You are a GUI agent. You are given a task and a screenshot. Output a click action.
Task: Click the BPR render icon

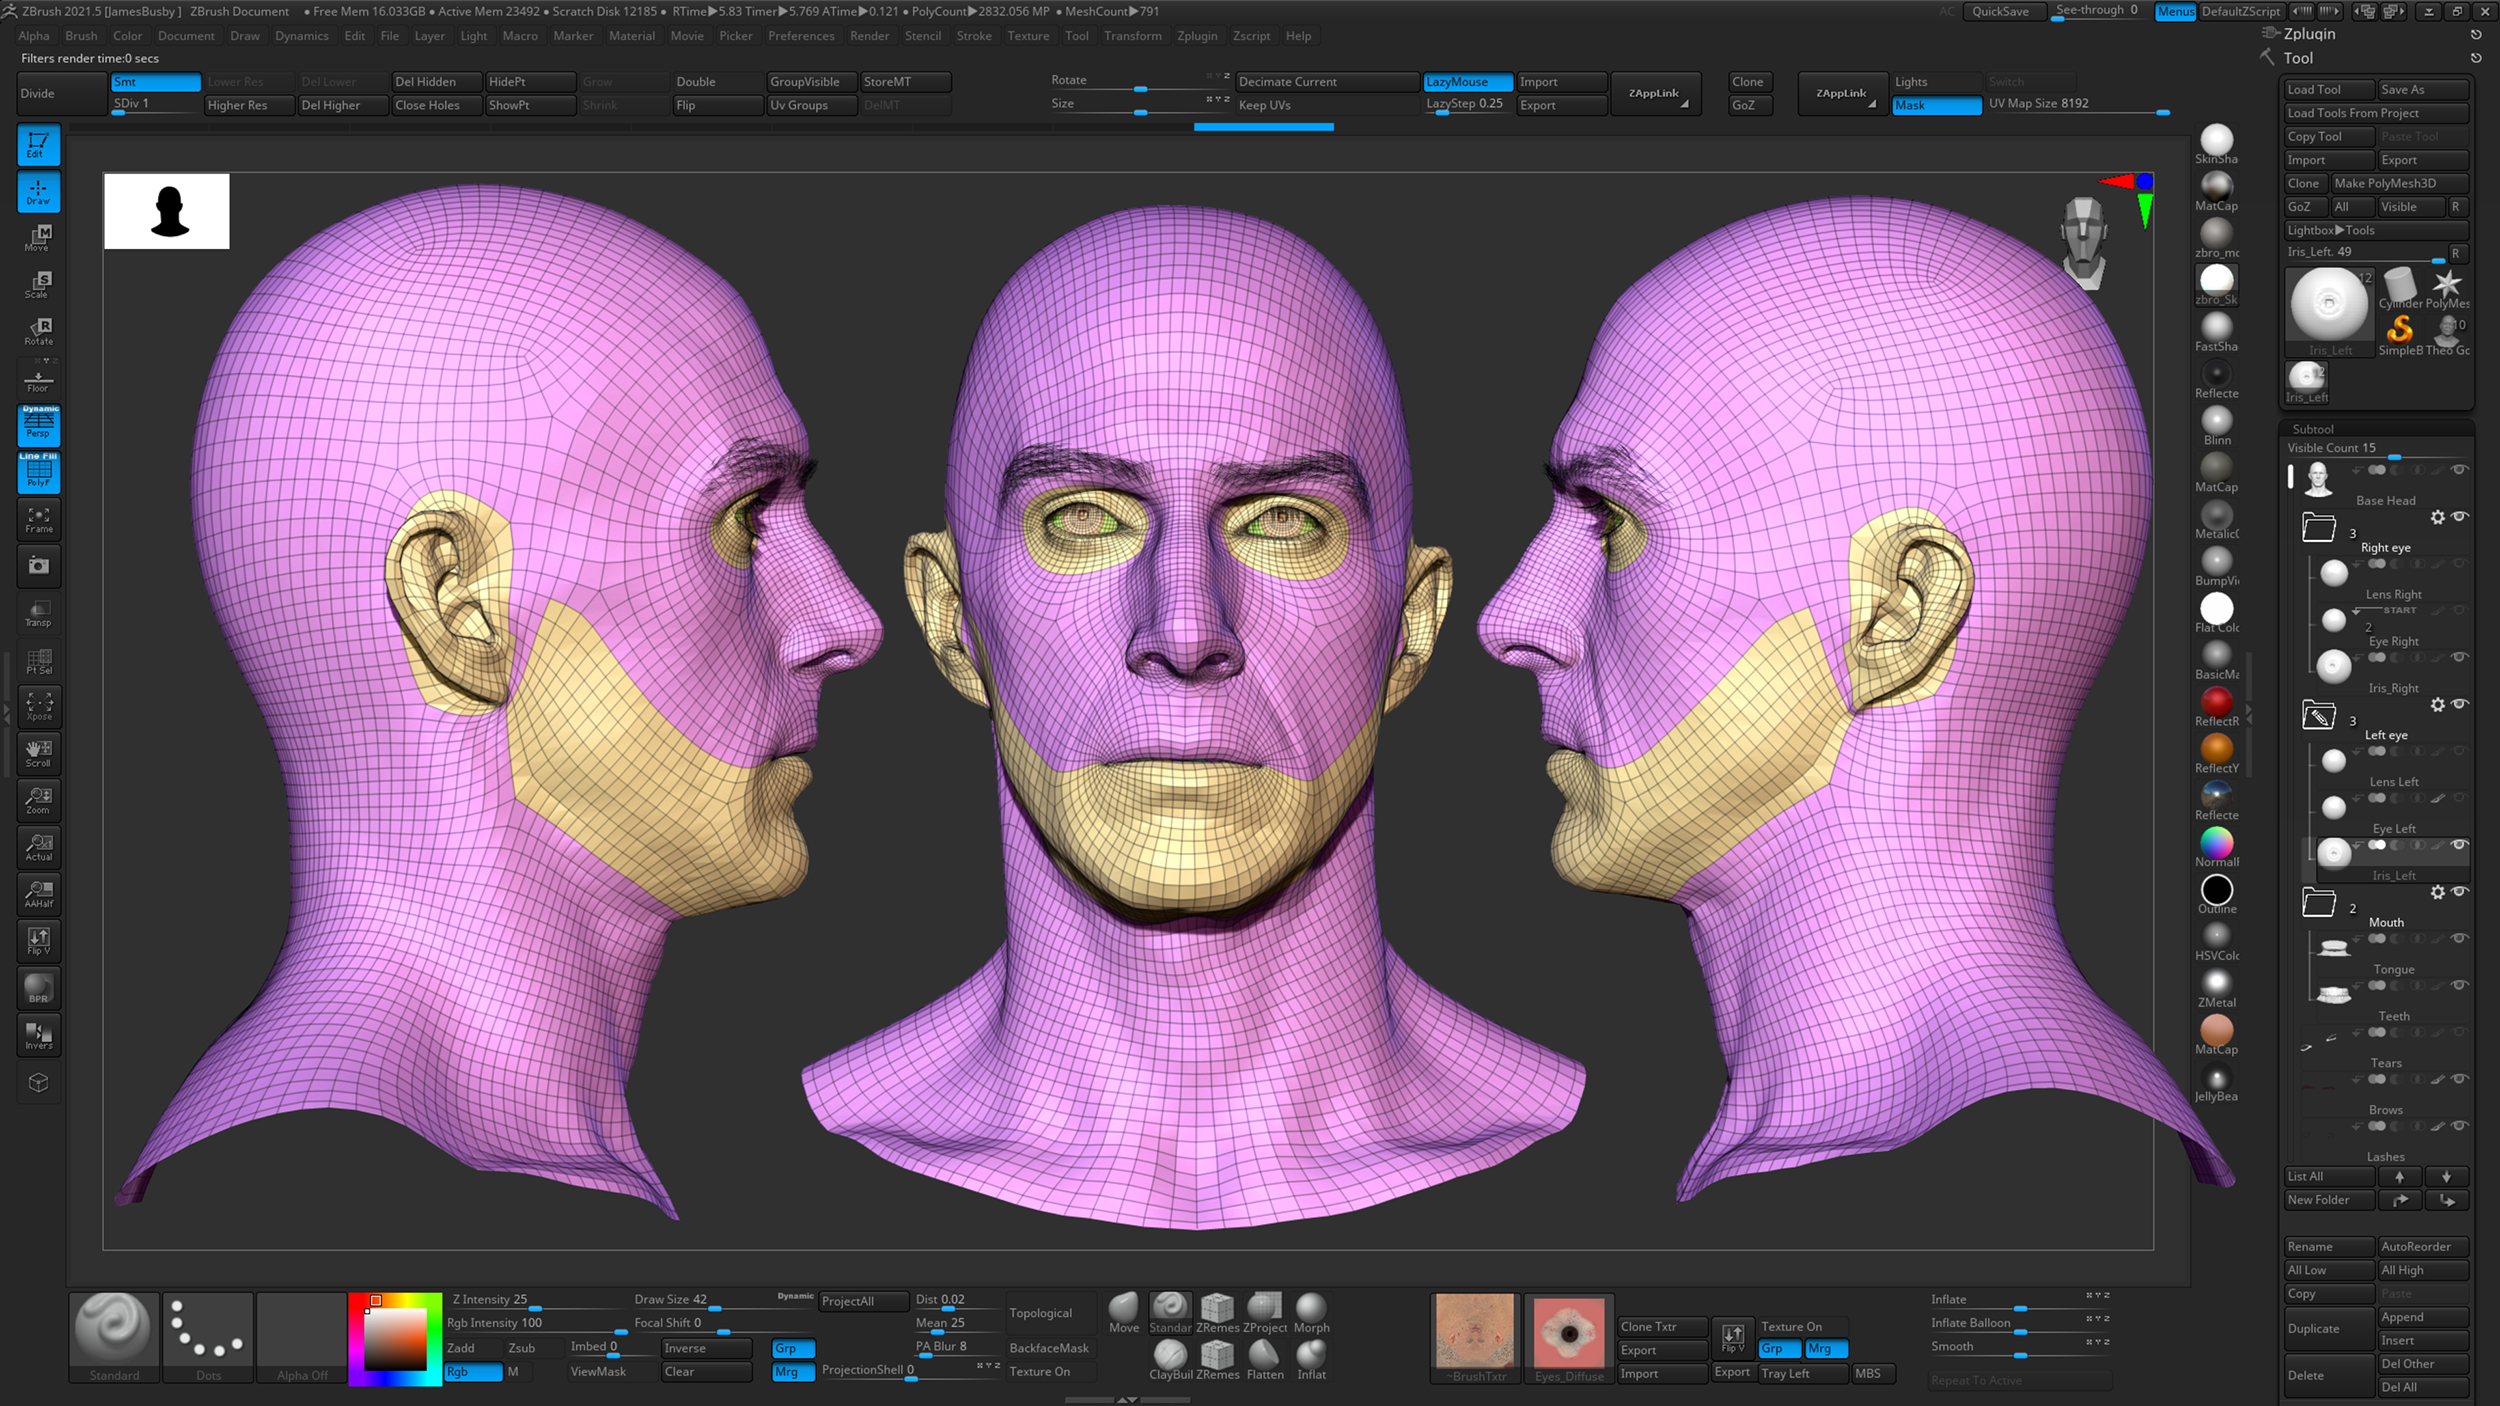[x=38, y=988]
